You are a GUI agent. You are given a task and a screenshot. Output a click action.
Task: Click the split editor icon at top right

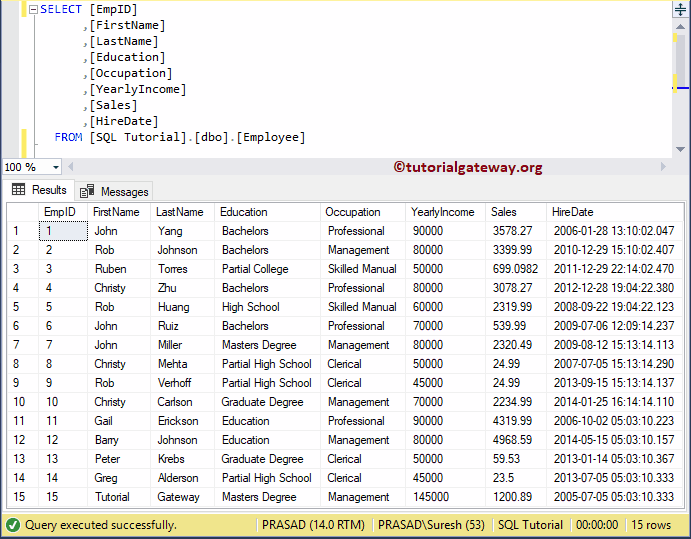point(680,10)
